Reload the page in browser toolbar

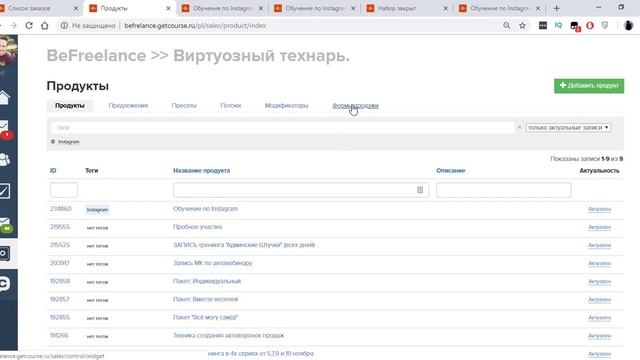point(29,25)
